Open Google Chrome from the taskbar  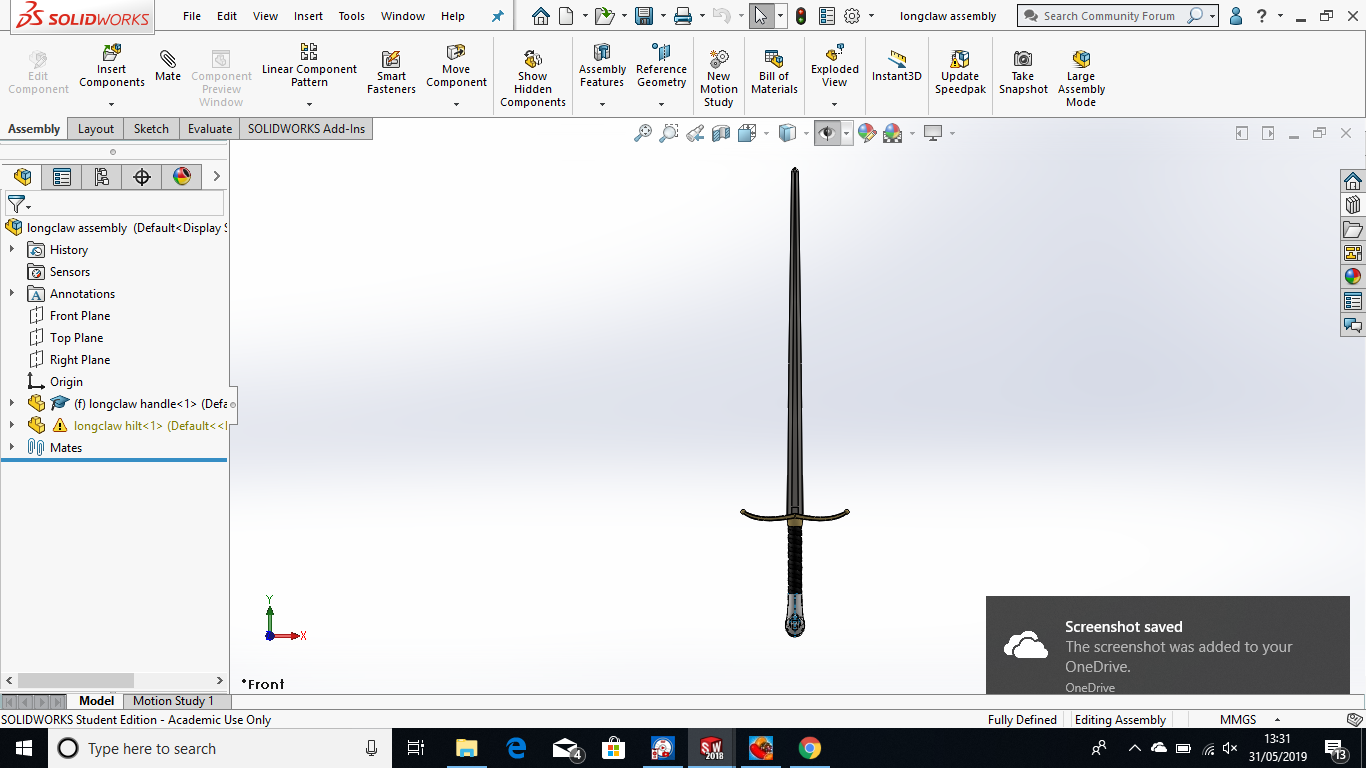[x=810, y=748]
